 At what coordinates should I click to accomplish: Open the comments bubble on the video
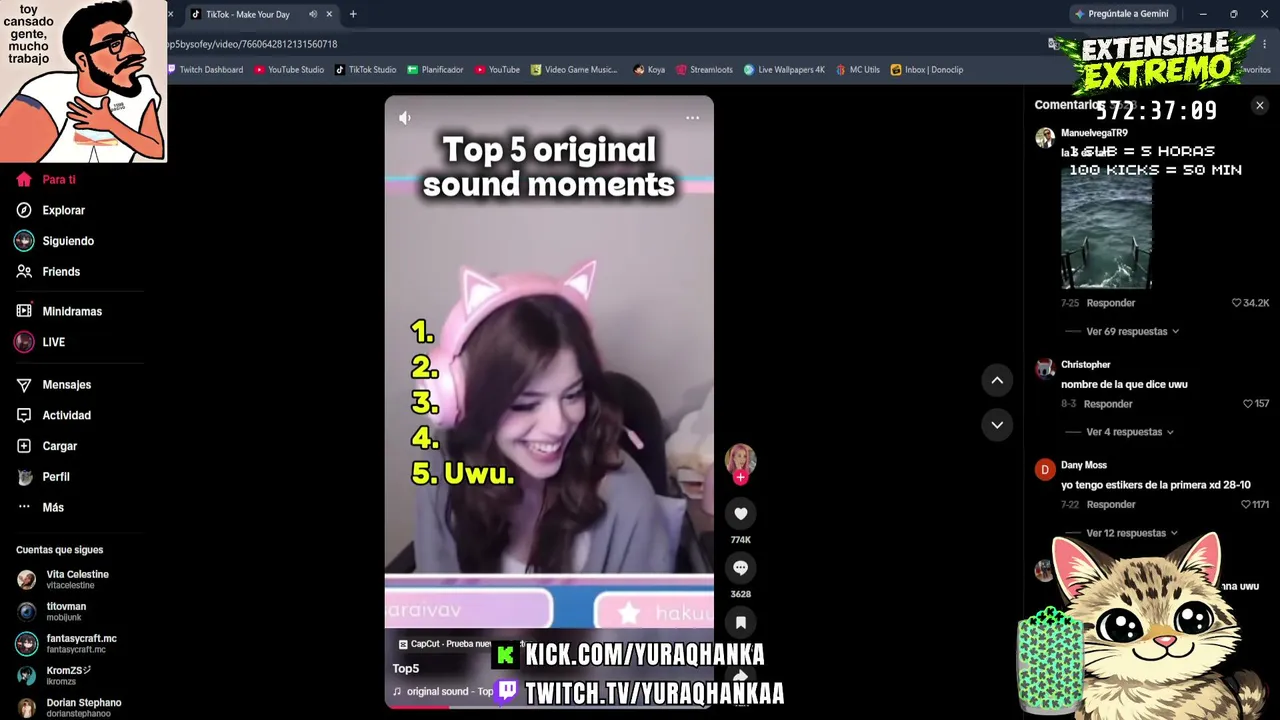coord(740,568)
